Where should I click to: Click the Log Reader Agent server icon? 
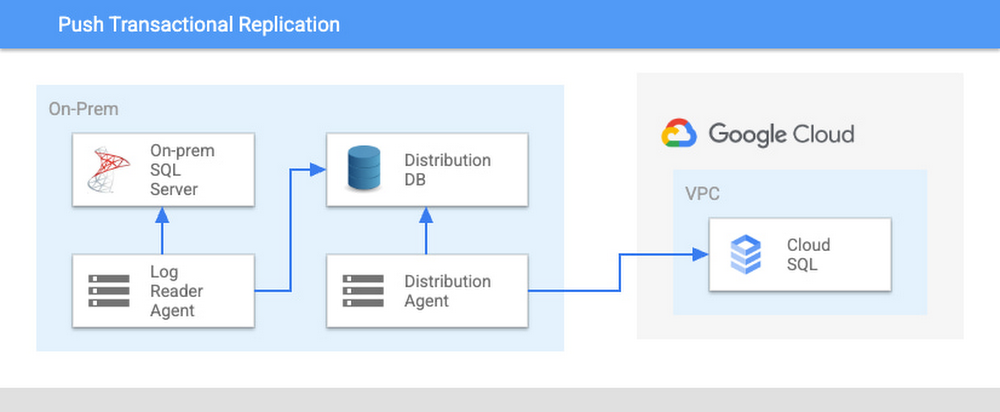click(x=109, y=291)
